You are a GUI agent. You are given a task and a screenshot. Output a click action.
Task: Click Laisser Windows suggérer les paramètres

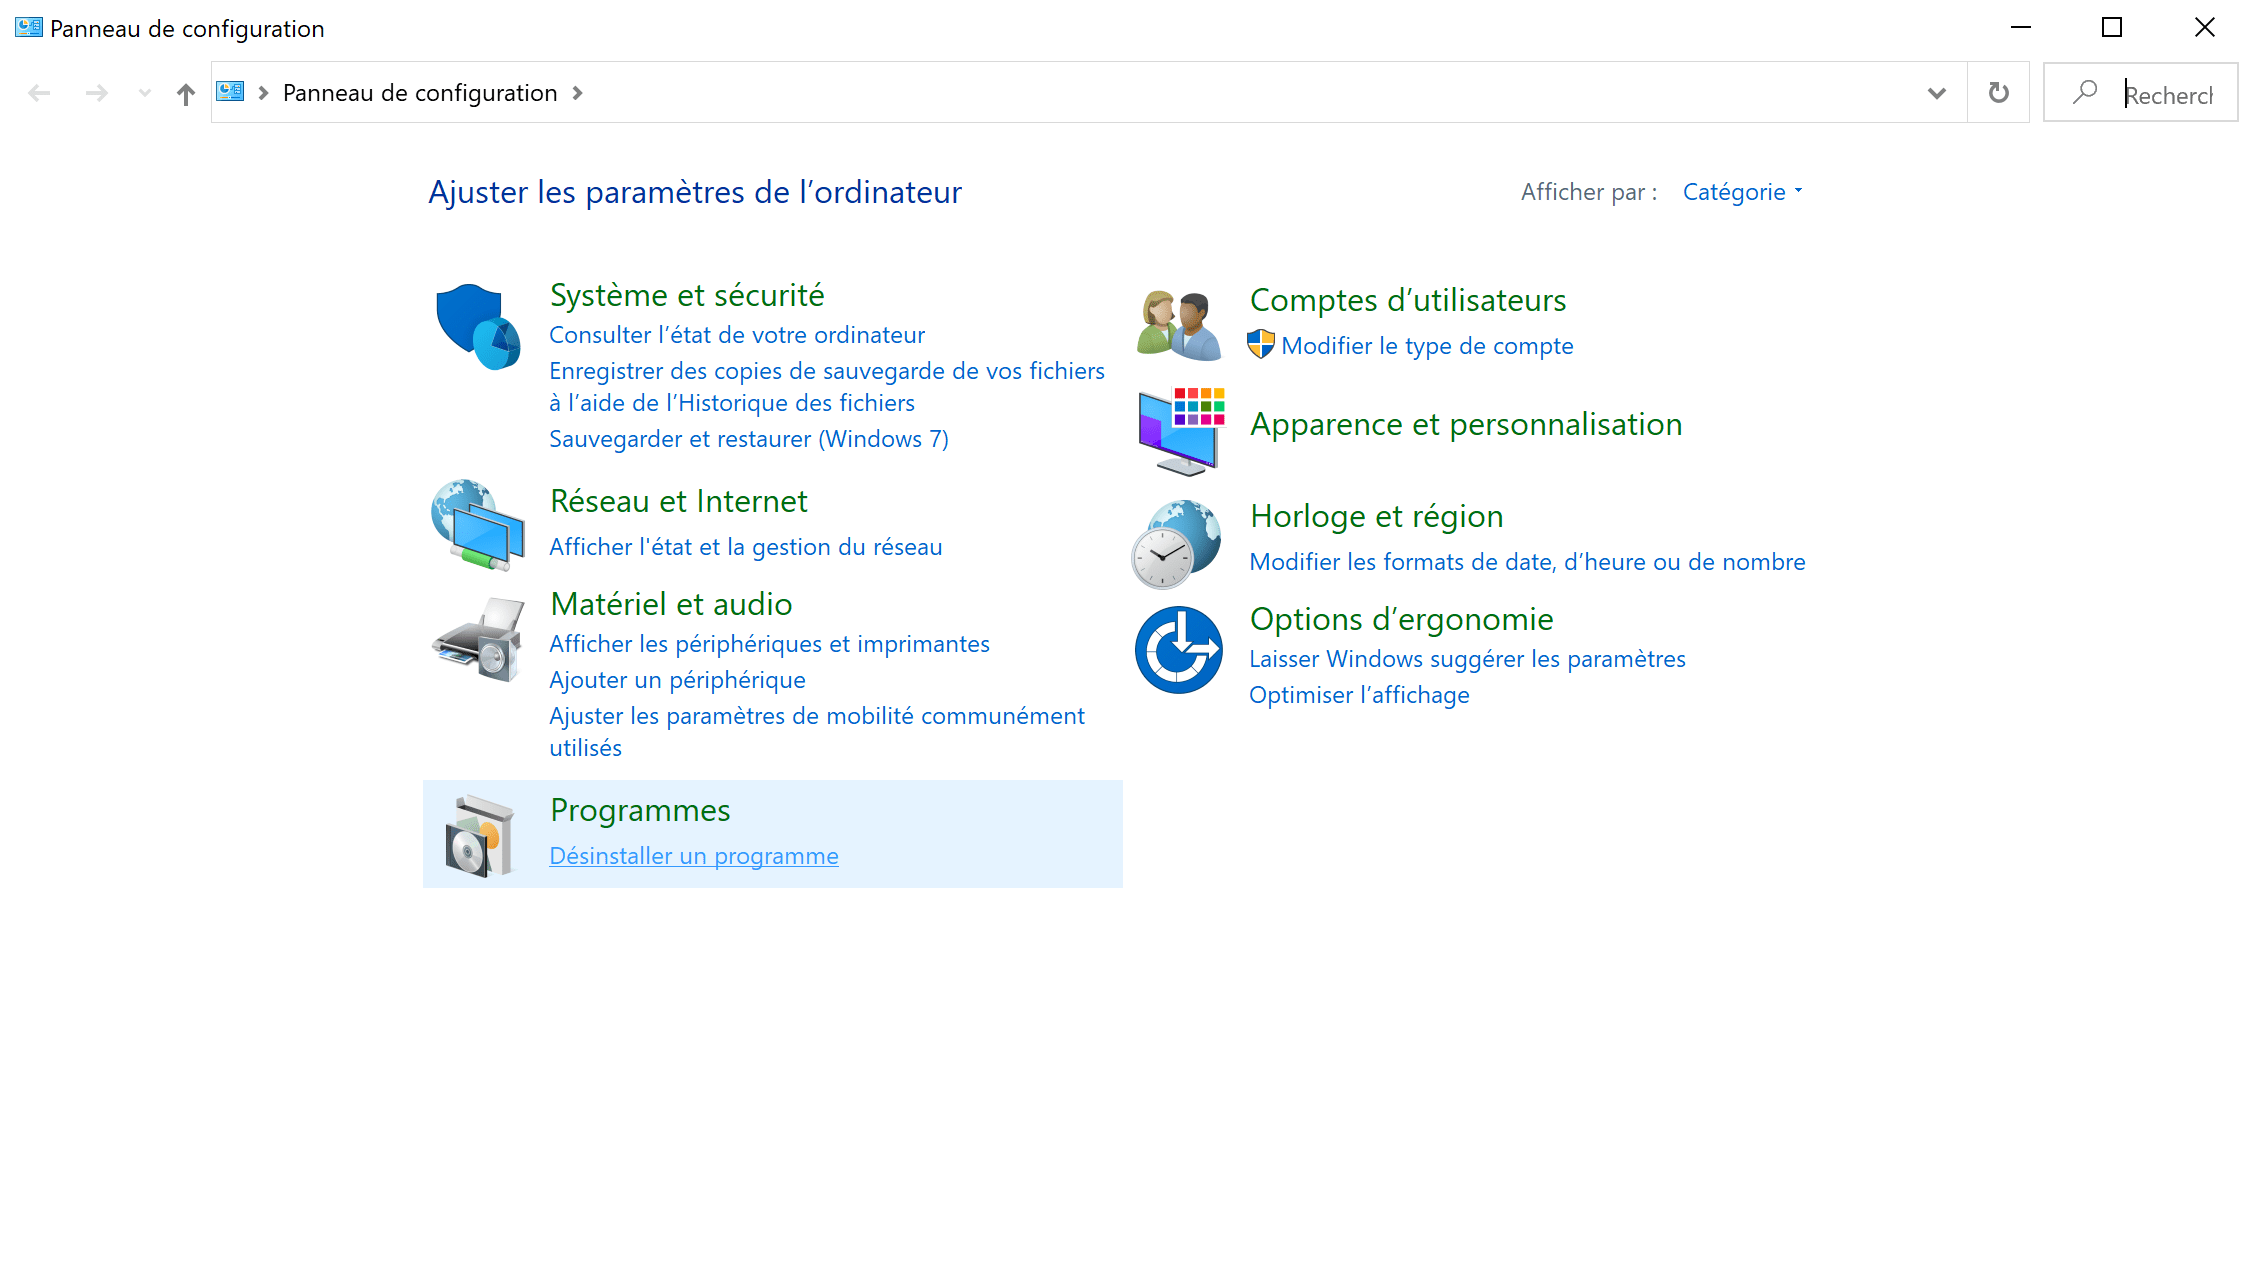click(x=1467, y=659)
